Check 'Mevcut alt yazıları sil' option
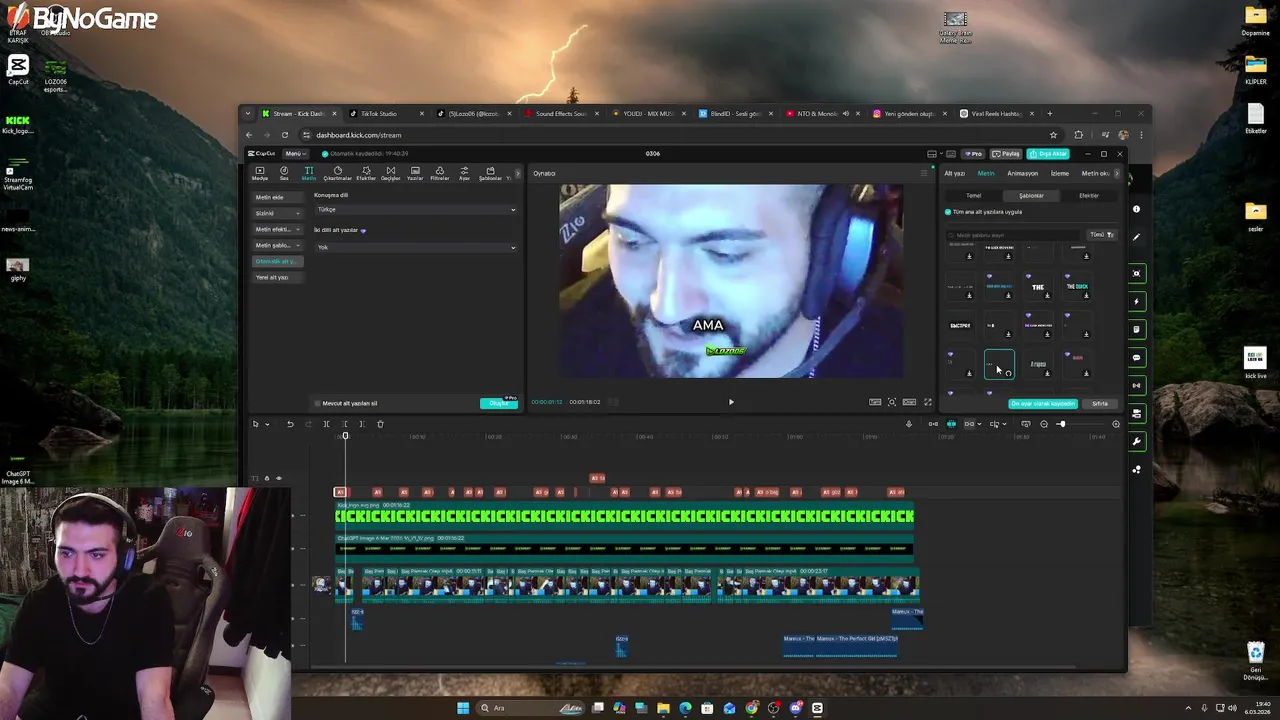The image size is (1280, 720). click(318, 403)
